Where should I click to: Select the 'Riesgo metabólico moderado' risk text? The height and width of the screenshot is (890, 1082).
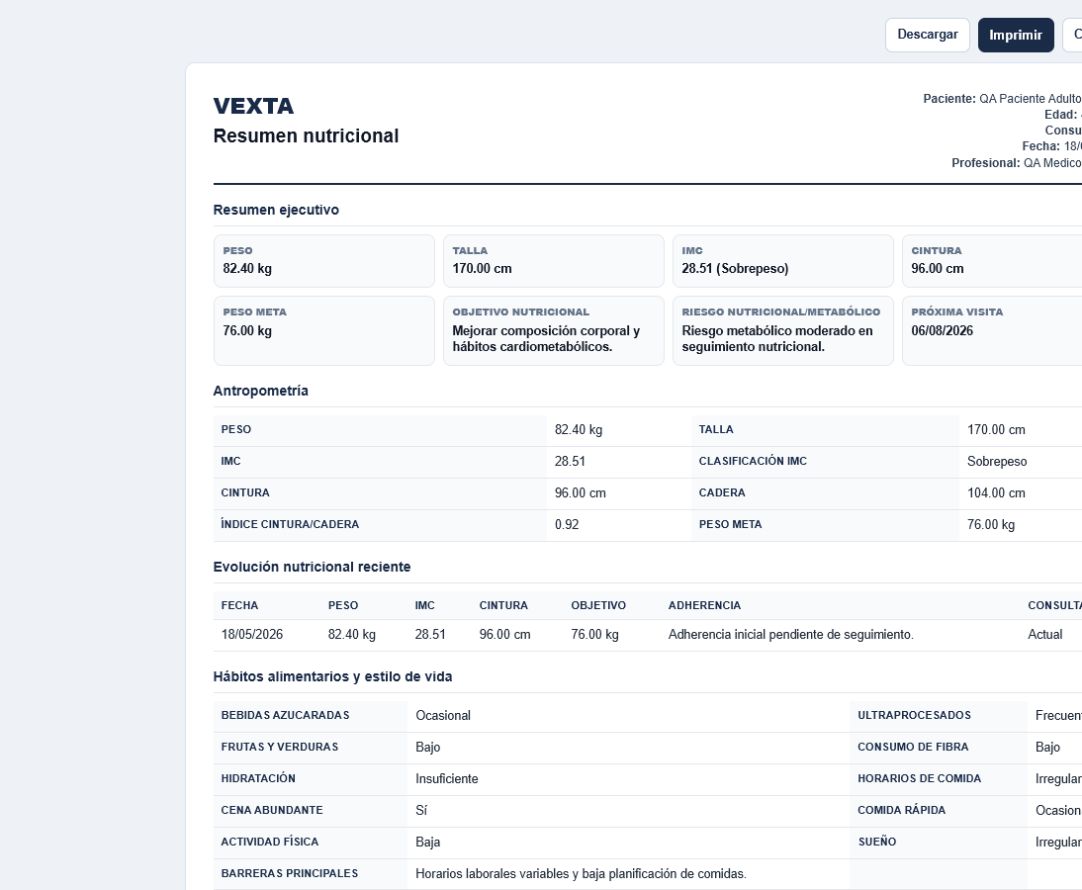pos(777,339)
